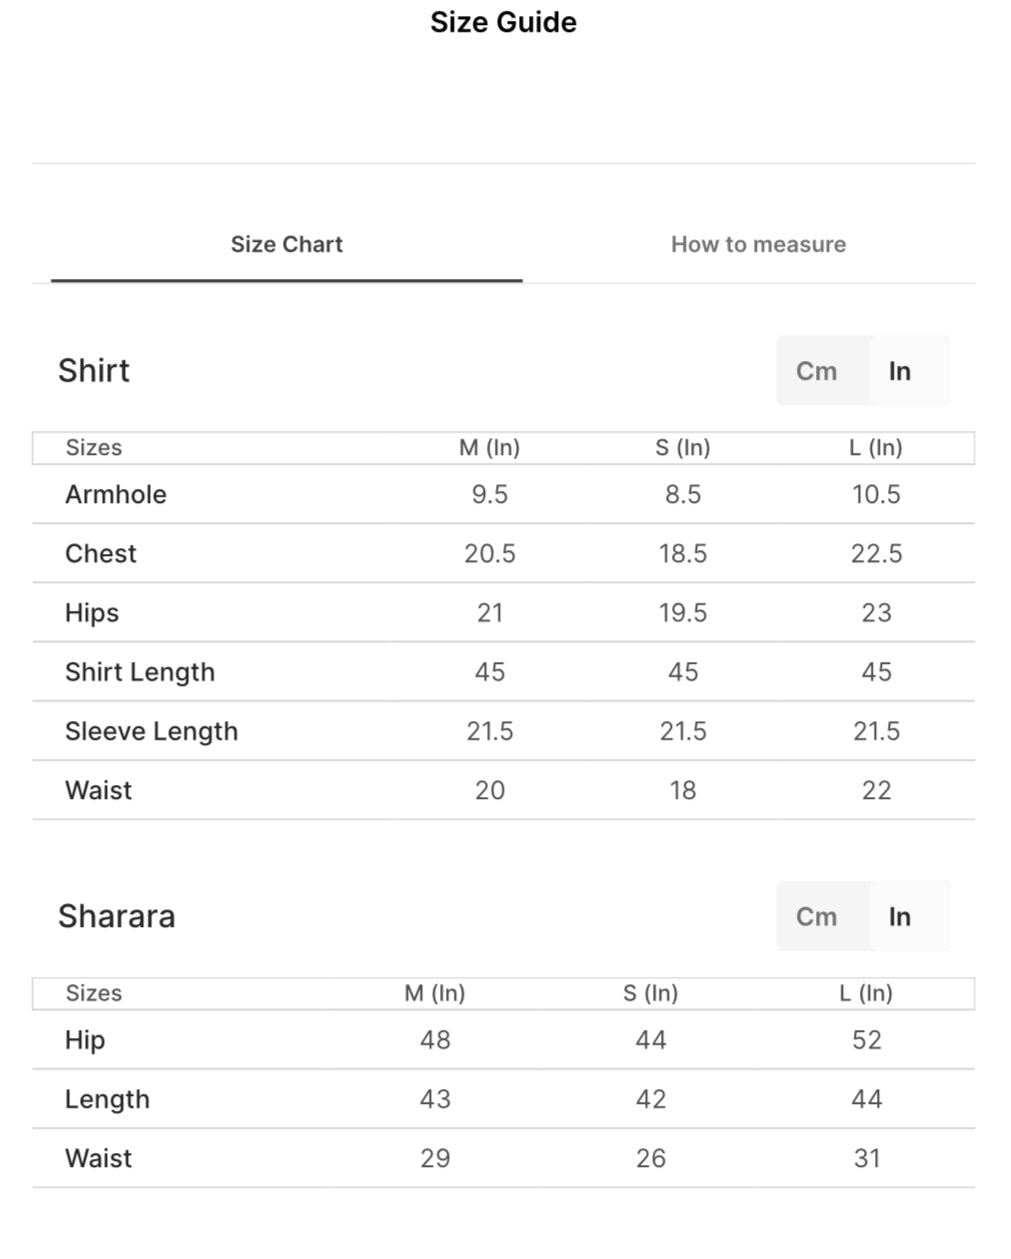Select the Shirt L (In) column header

point(876,448)
